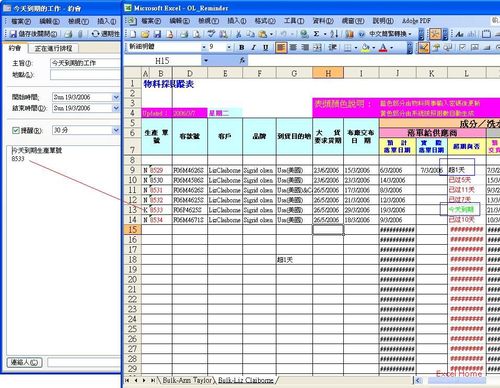Undo the last action in Excel
The height and width of the screenshot is (388, 500).
(x=284, y=34)
